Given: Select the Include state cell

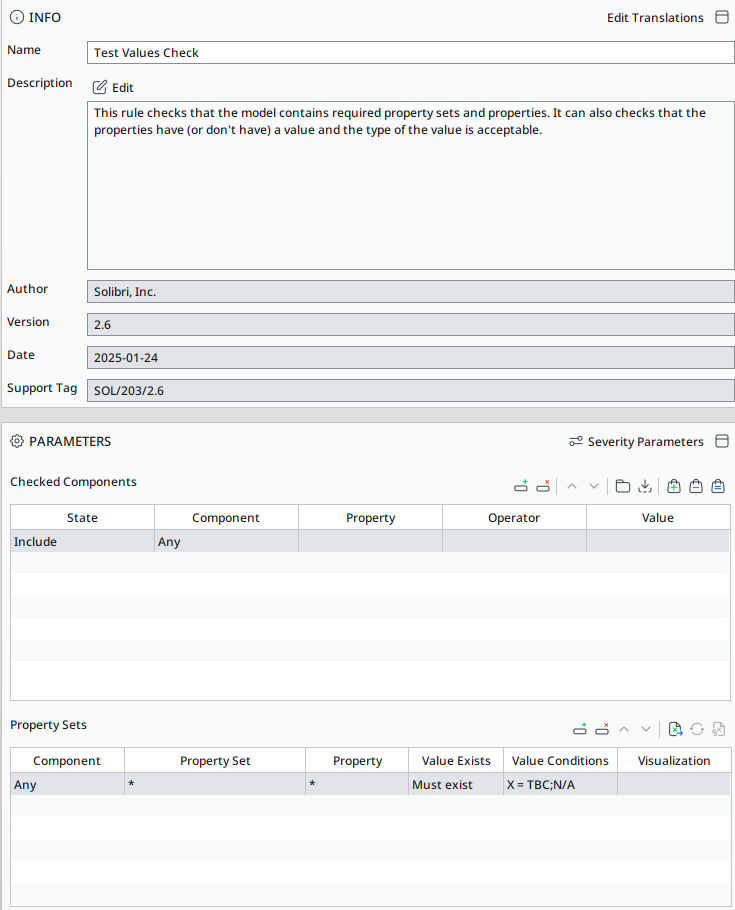Looking at the screenshot, I should click(82, 541).
